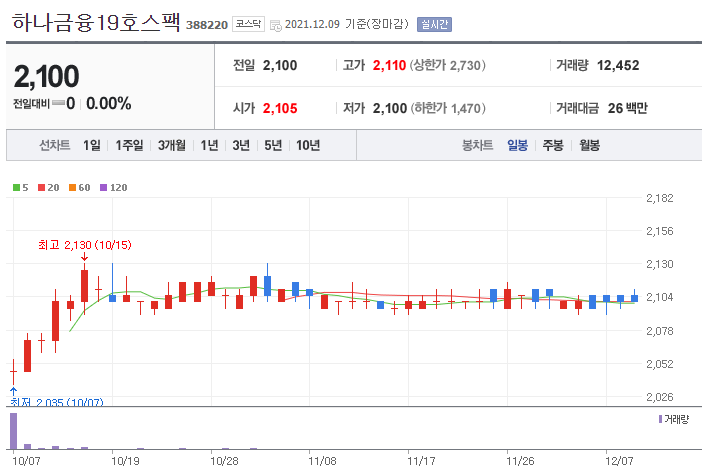Screen dimensions: 702x473
Task: Click the 고가 value 2,110
Action: (x=389, y=65)
